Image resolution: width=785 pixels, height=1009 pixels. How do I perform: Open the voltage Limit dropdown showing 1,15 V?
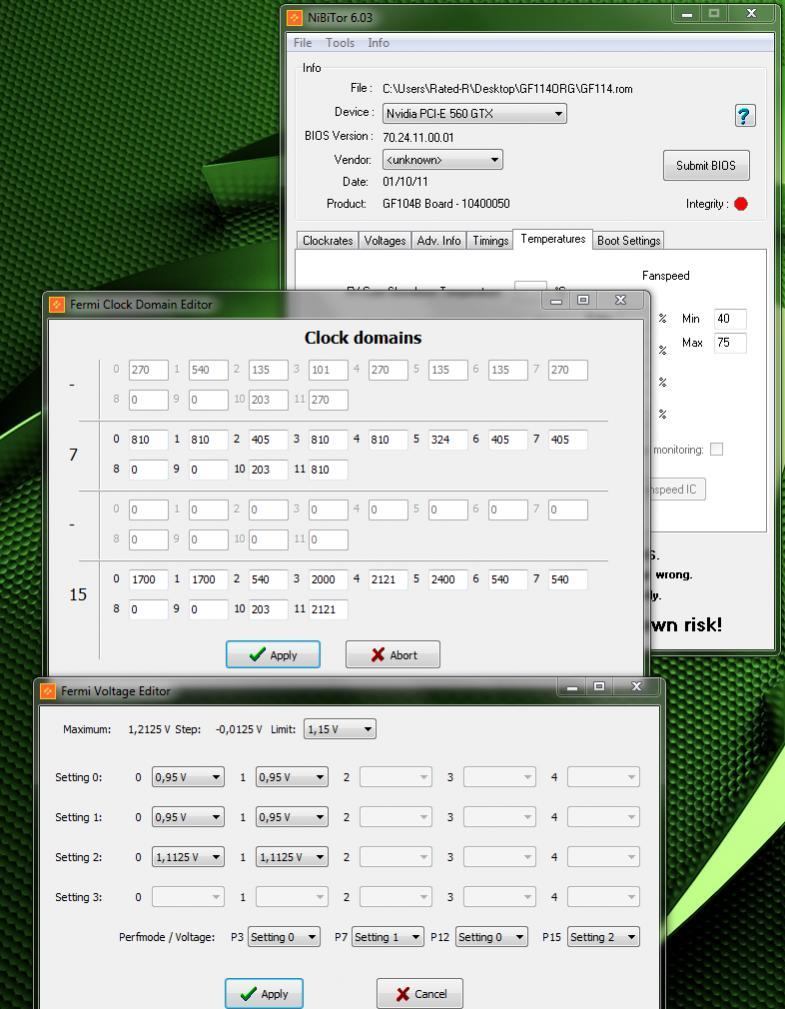click(x=340, y=729)
